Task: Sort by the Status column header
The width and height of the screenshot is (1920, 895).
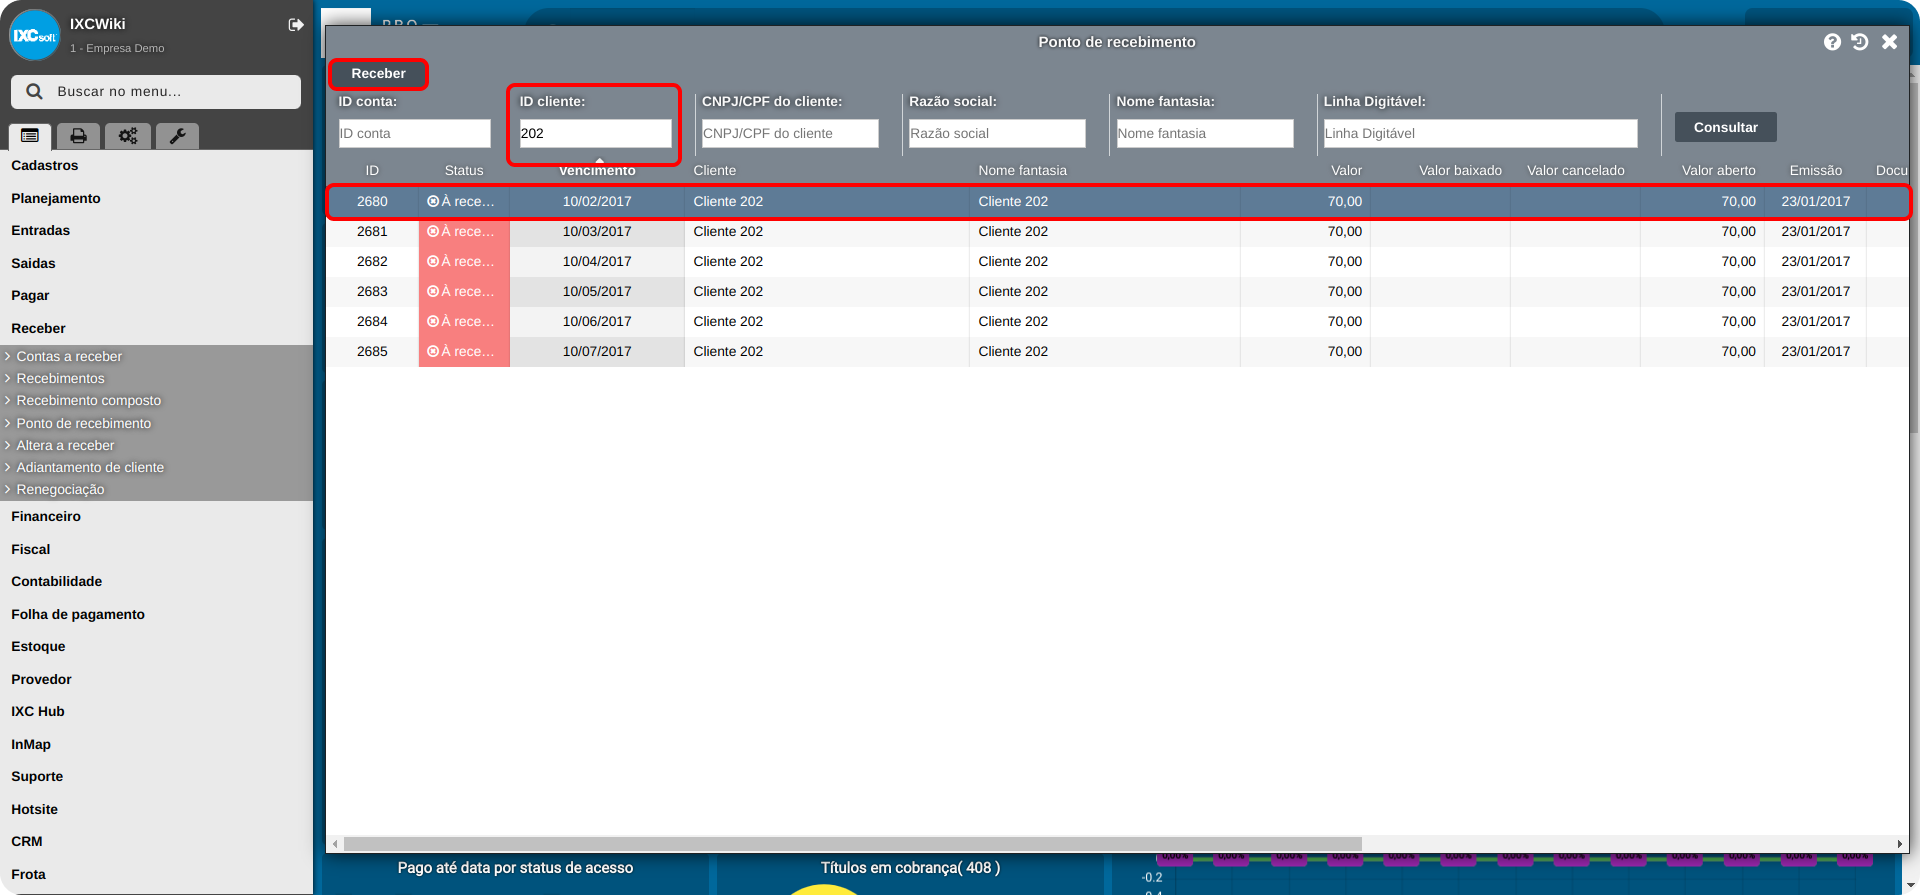Action: (464, 170)
